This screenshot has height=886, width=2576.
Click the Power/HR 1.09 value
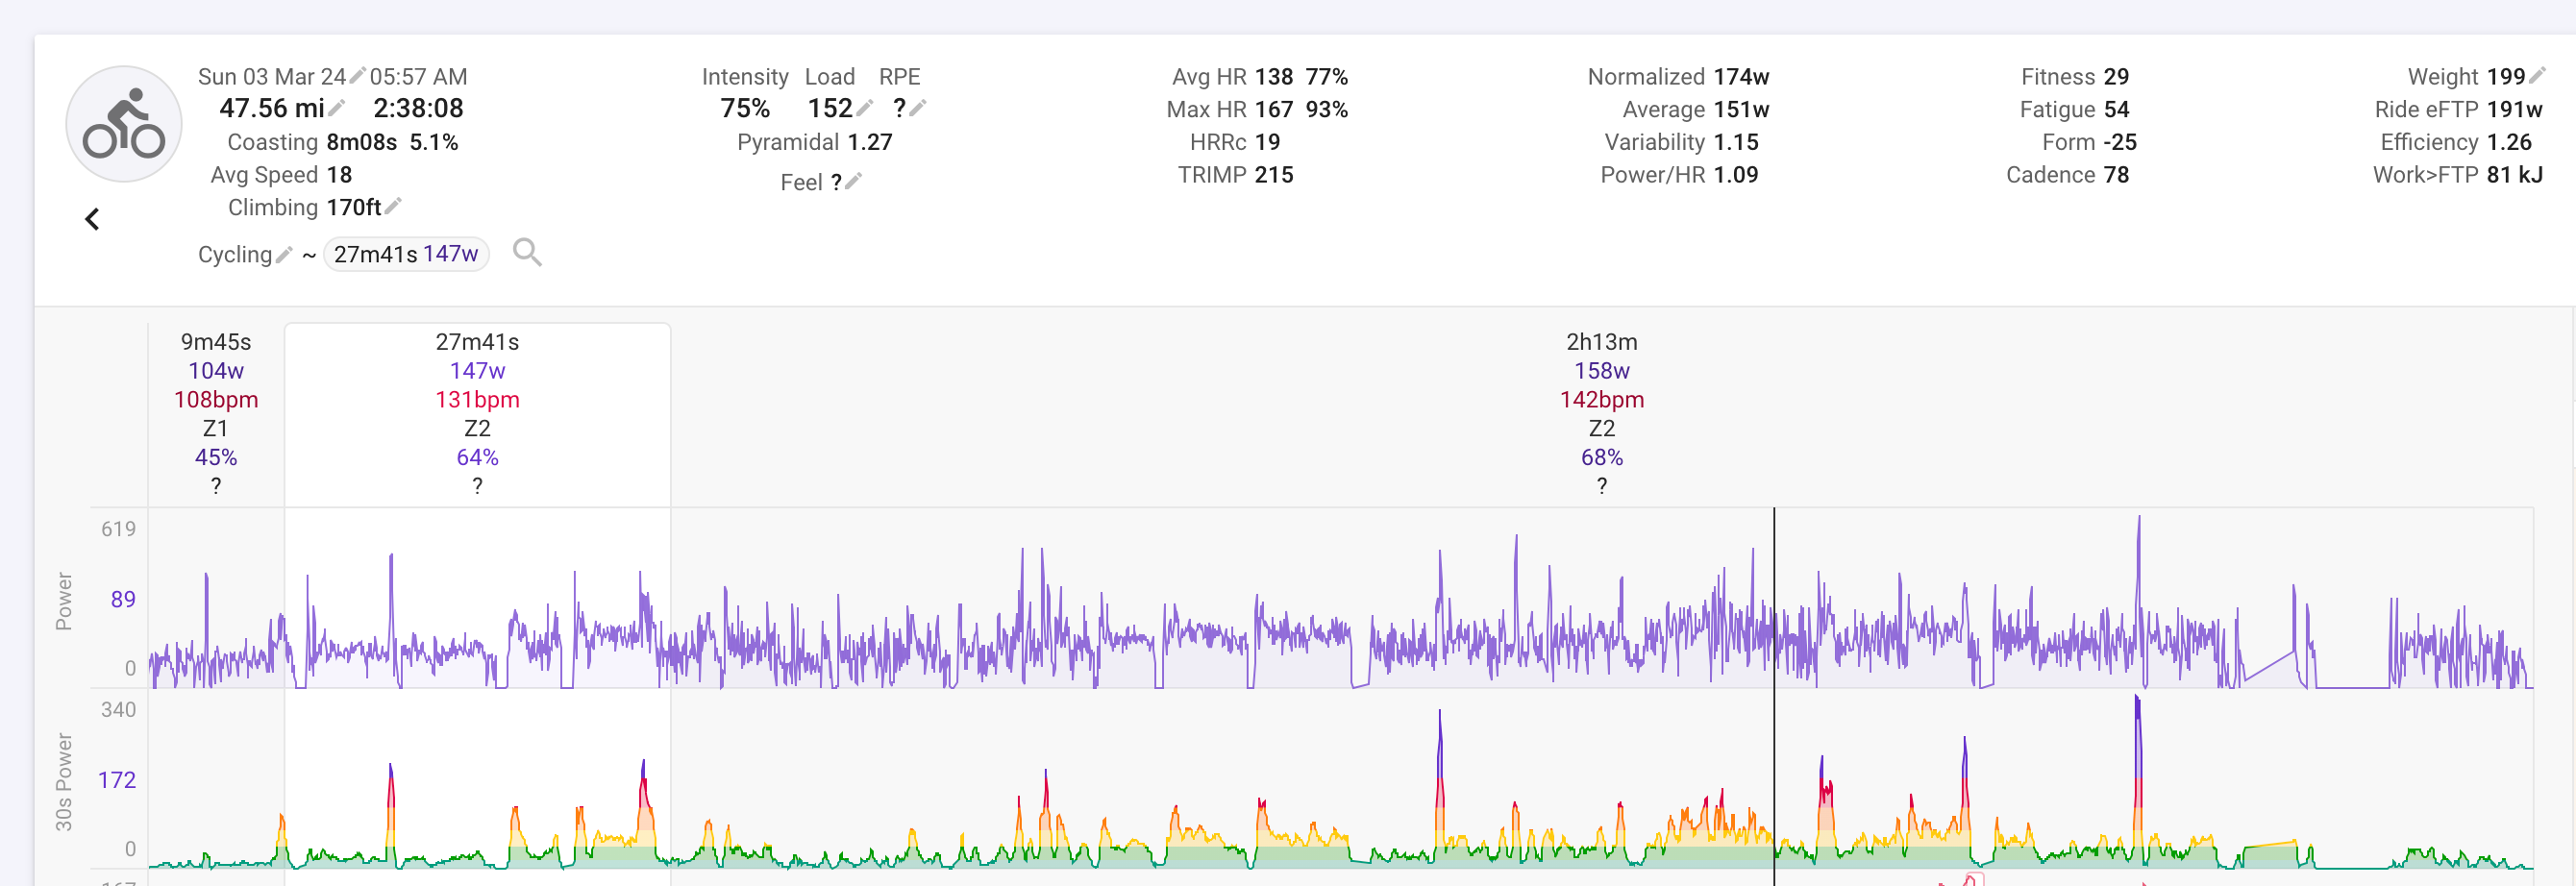pos(1735,175)
